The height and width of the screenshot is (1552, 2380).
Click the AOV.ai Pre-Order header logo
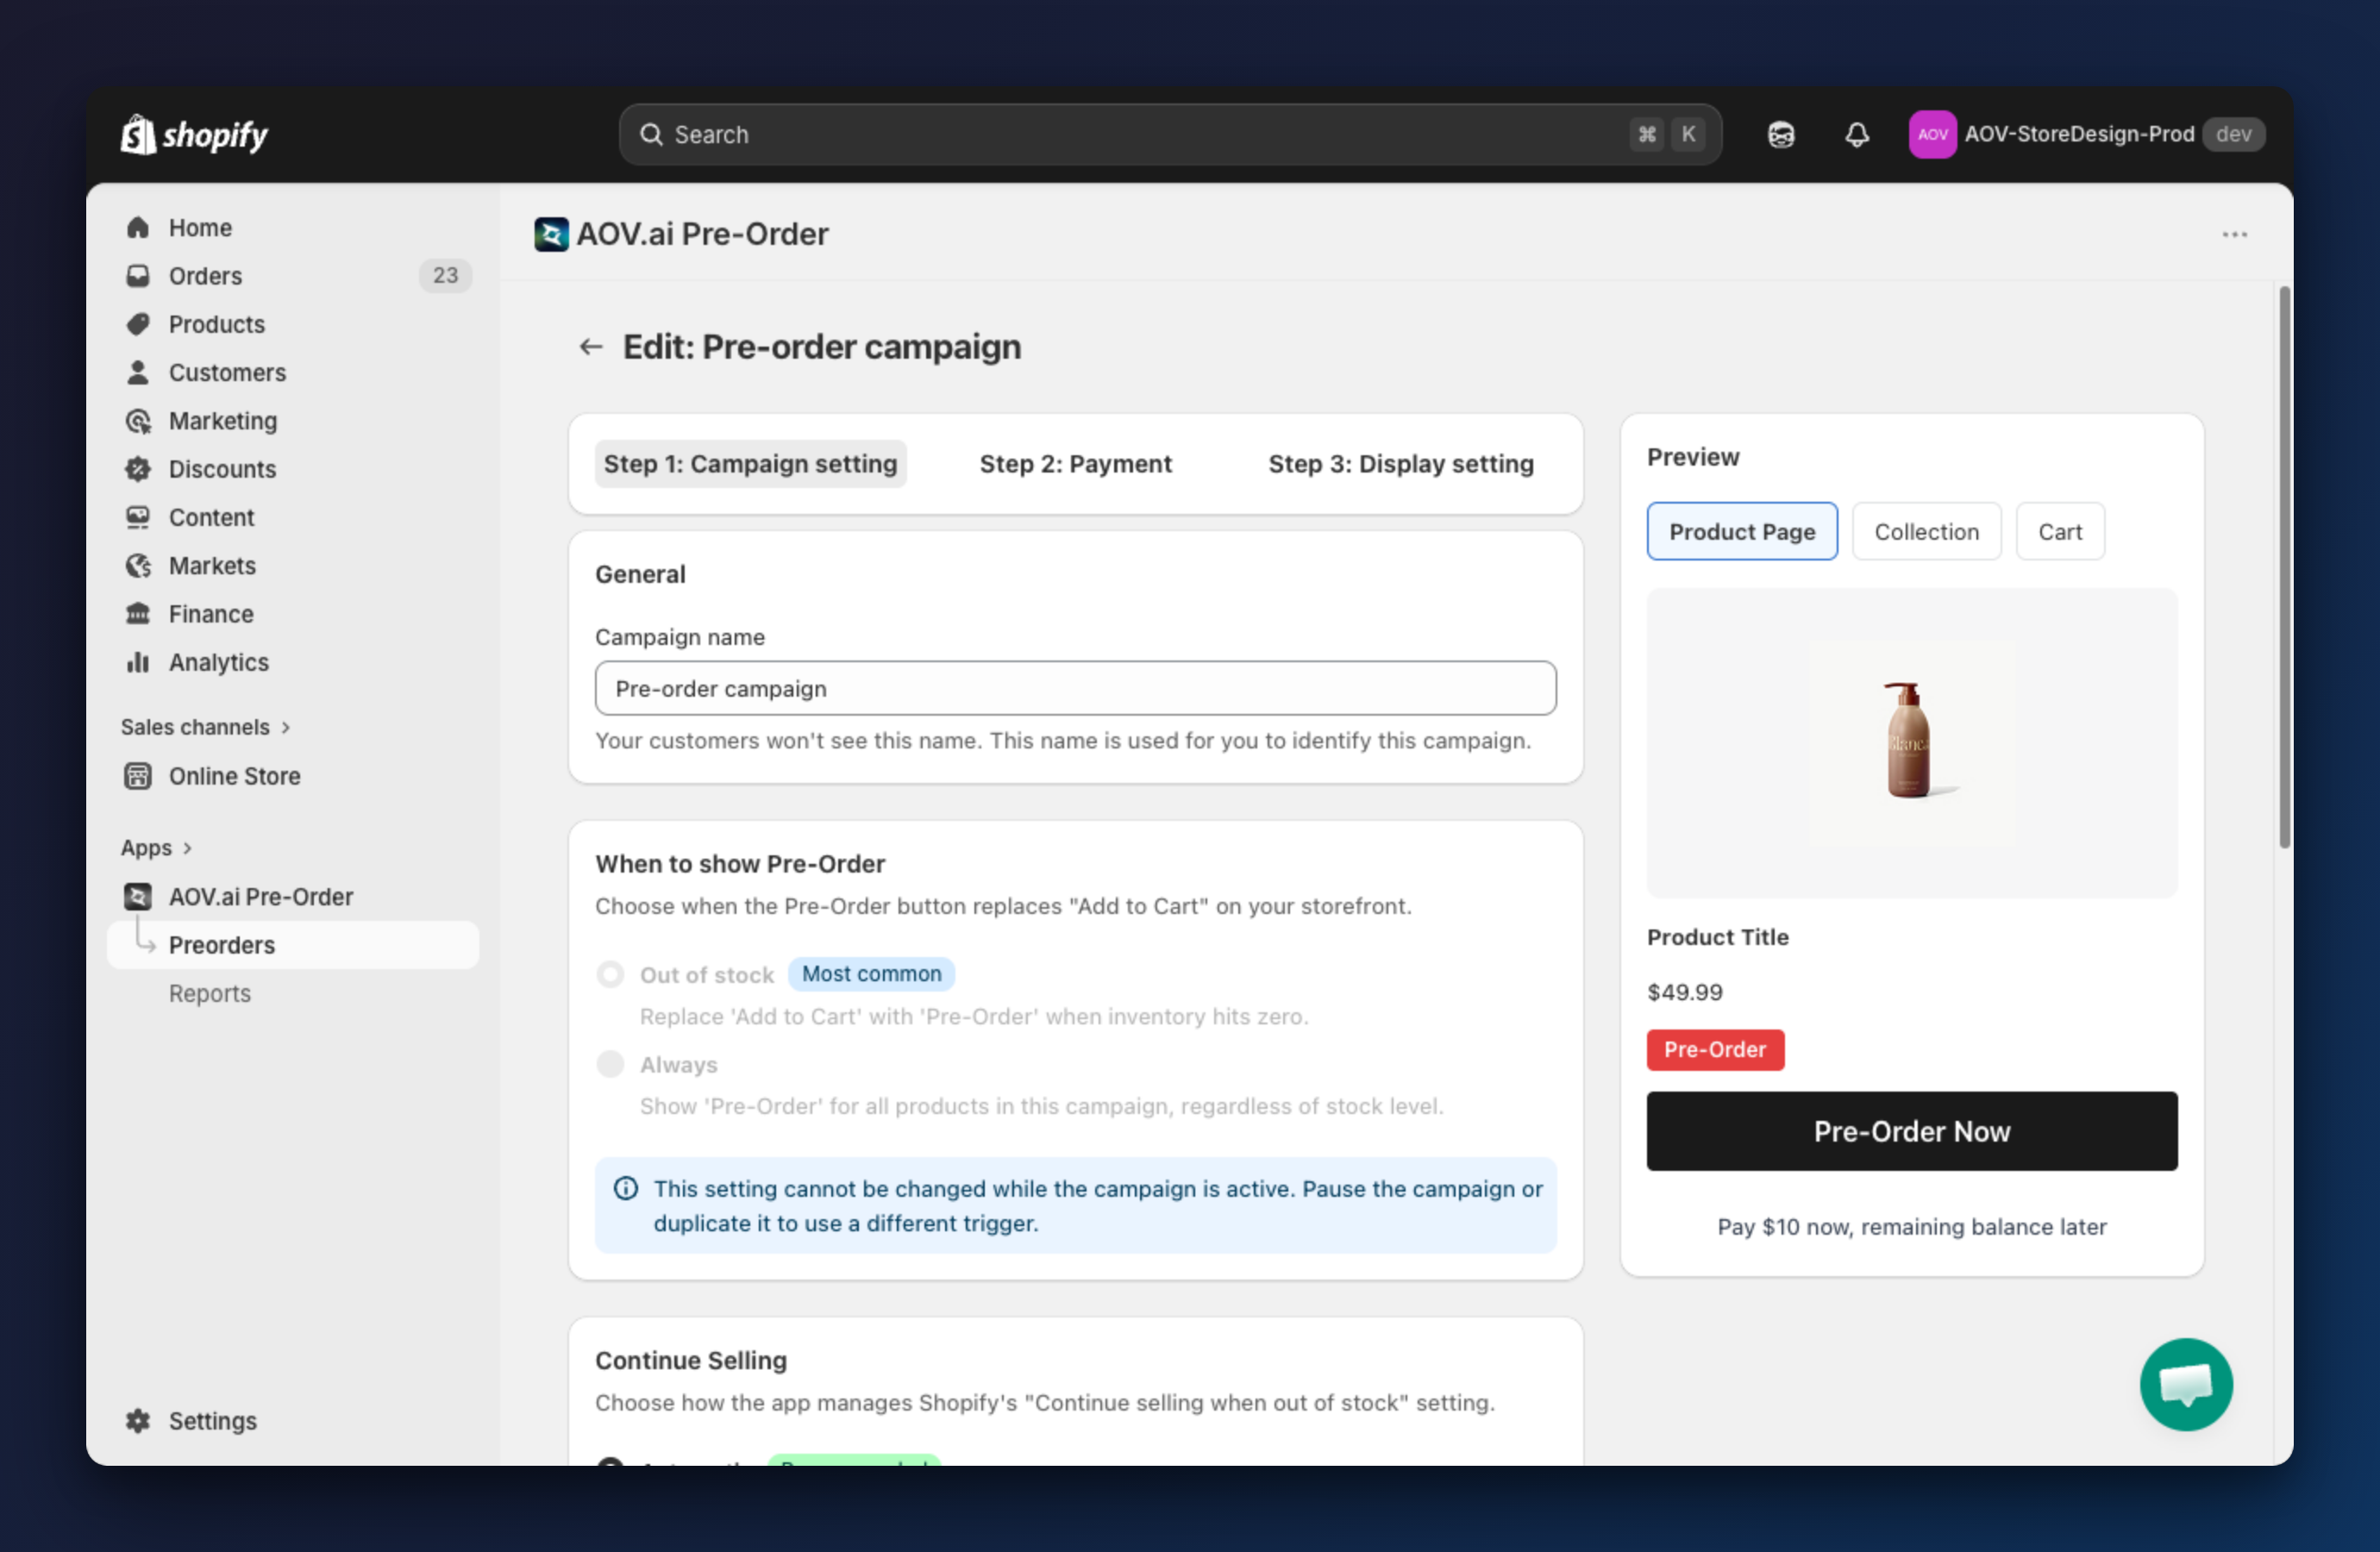(551, 234)
